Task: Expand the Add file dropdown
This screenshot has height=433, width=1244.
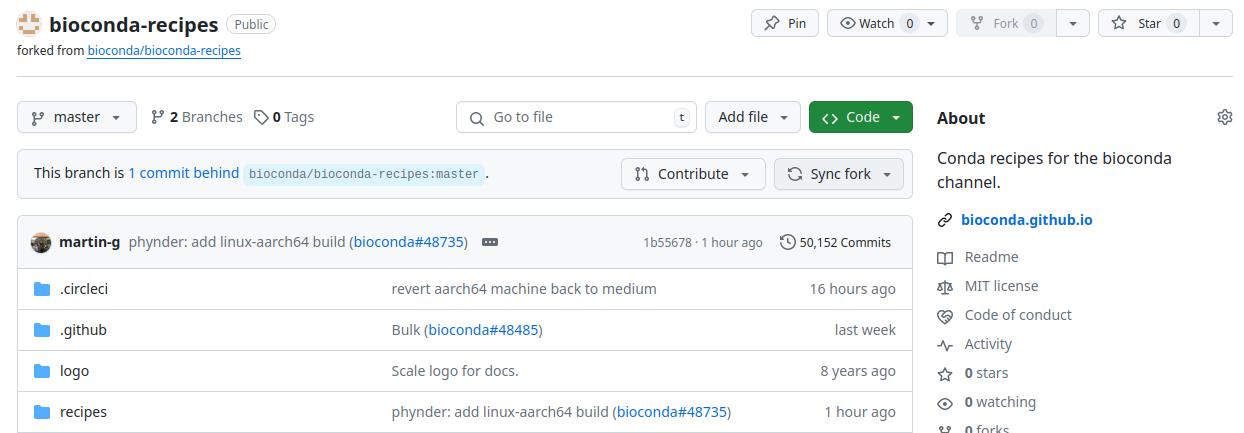Action: pos(753,117)
